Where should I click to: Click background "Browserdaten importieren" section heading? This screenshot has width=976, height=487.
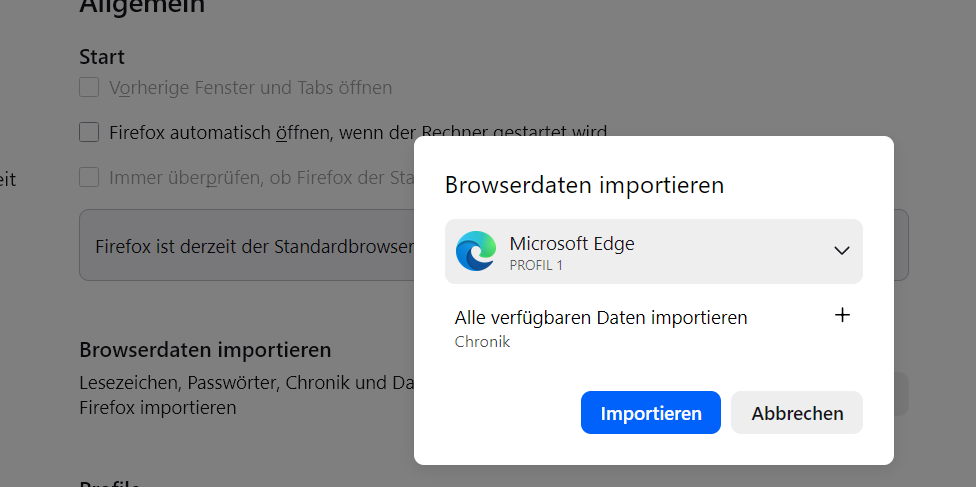205,351
